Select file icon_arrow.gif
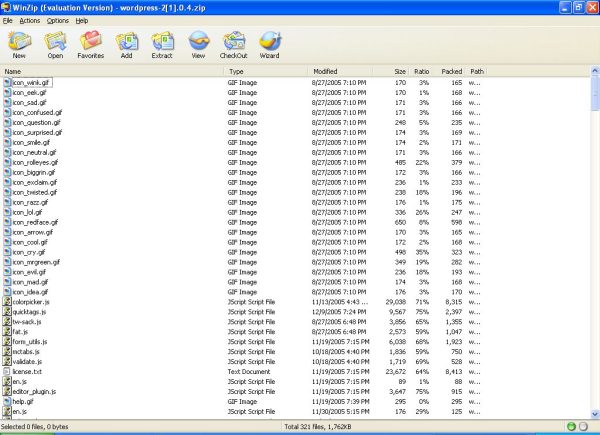 [x=33, y=232]
